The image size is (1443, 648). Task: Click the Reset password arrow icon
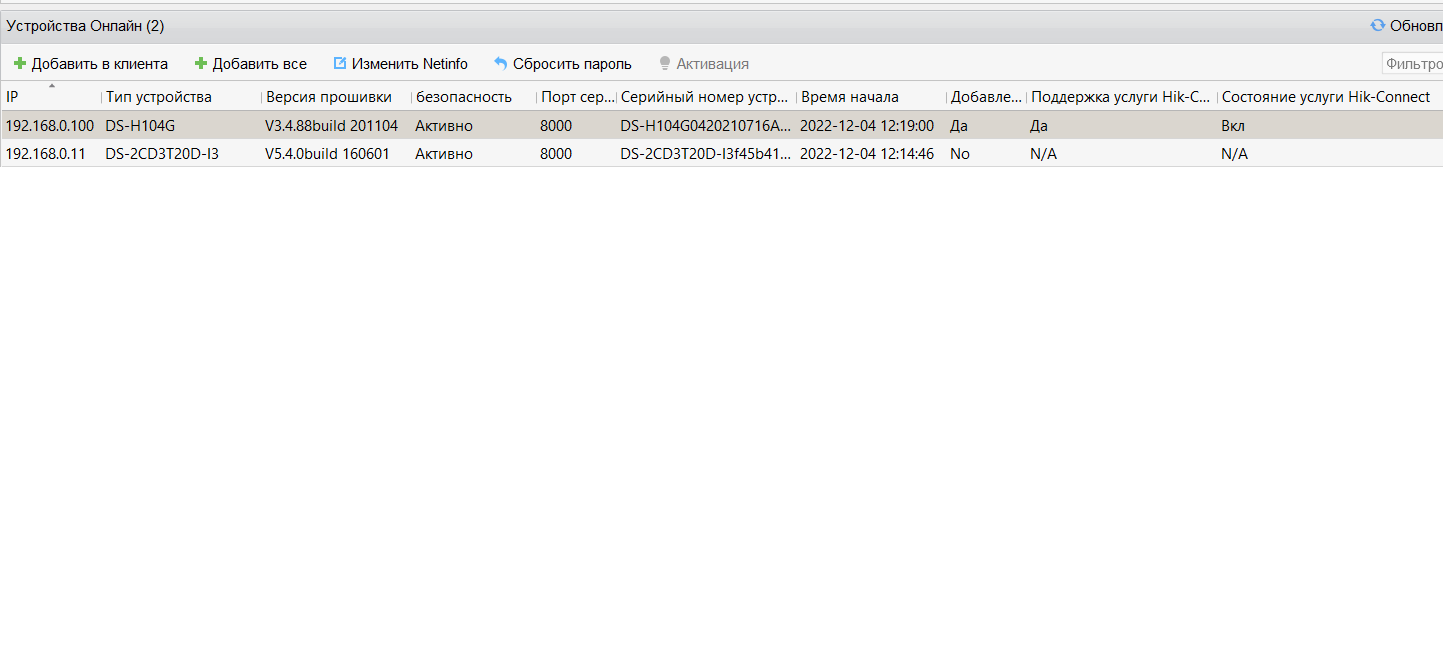tap(500, 64)
